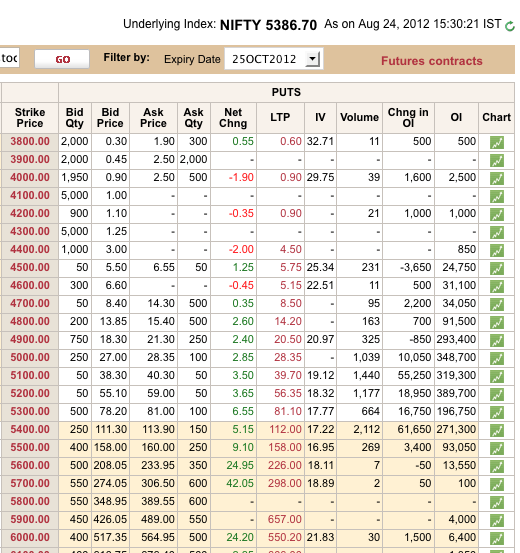Select strike price 5700.00 link
This screenshot has width=520, height=553.
[30, 483]
